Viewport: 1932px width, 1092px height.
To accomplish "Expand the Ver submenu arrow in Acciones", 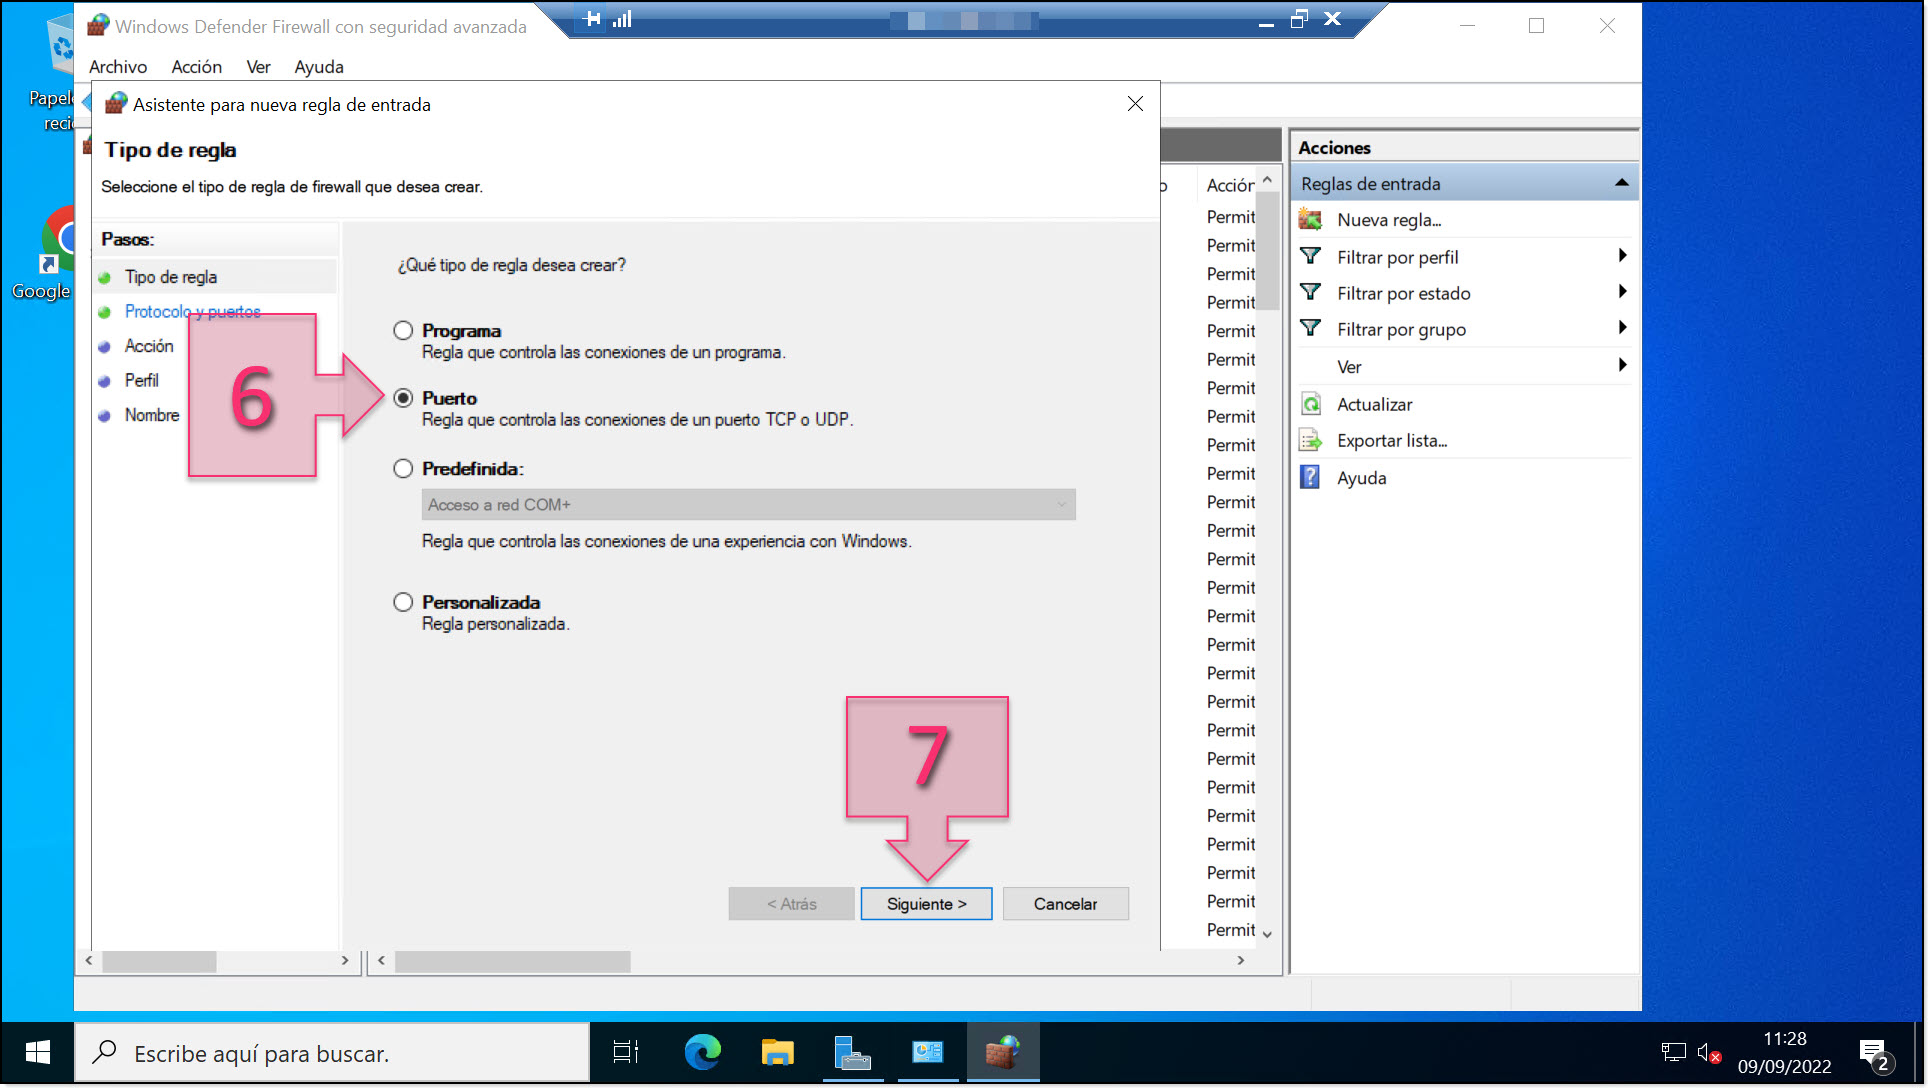I will click(1622, 366).
